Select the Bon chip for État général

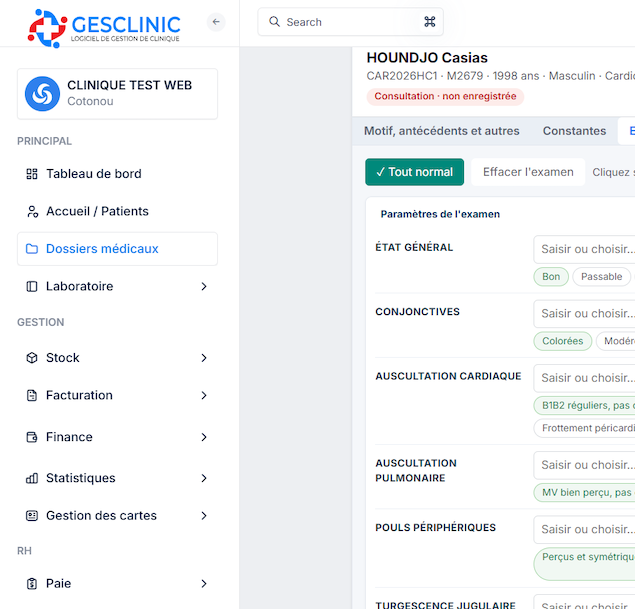pos(551,277)
